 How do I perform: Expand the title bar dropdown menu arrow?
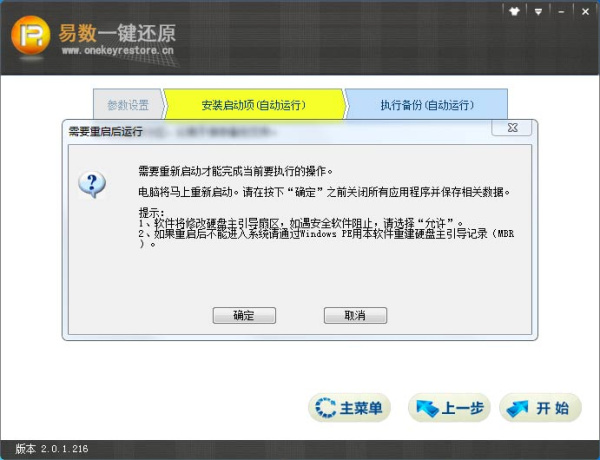[x=538, y=12]
